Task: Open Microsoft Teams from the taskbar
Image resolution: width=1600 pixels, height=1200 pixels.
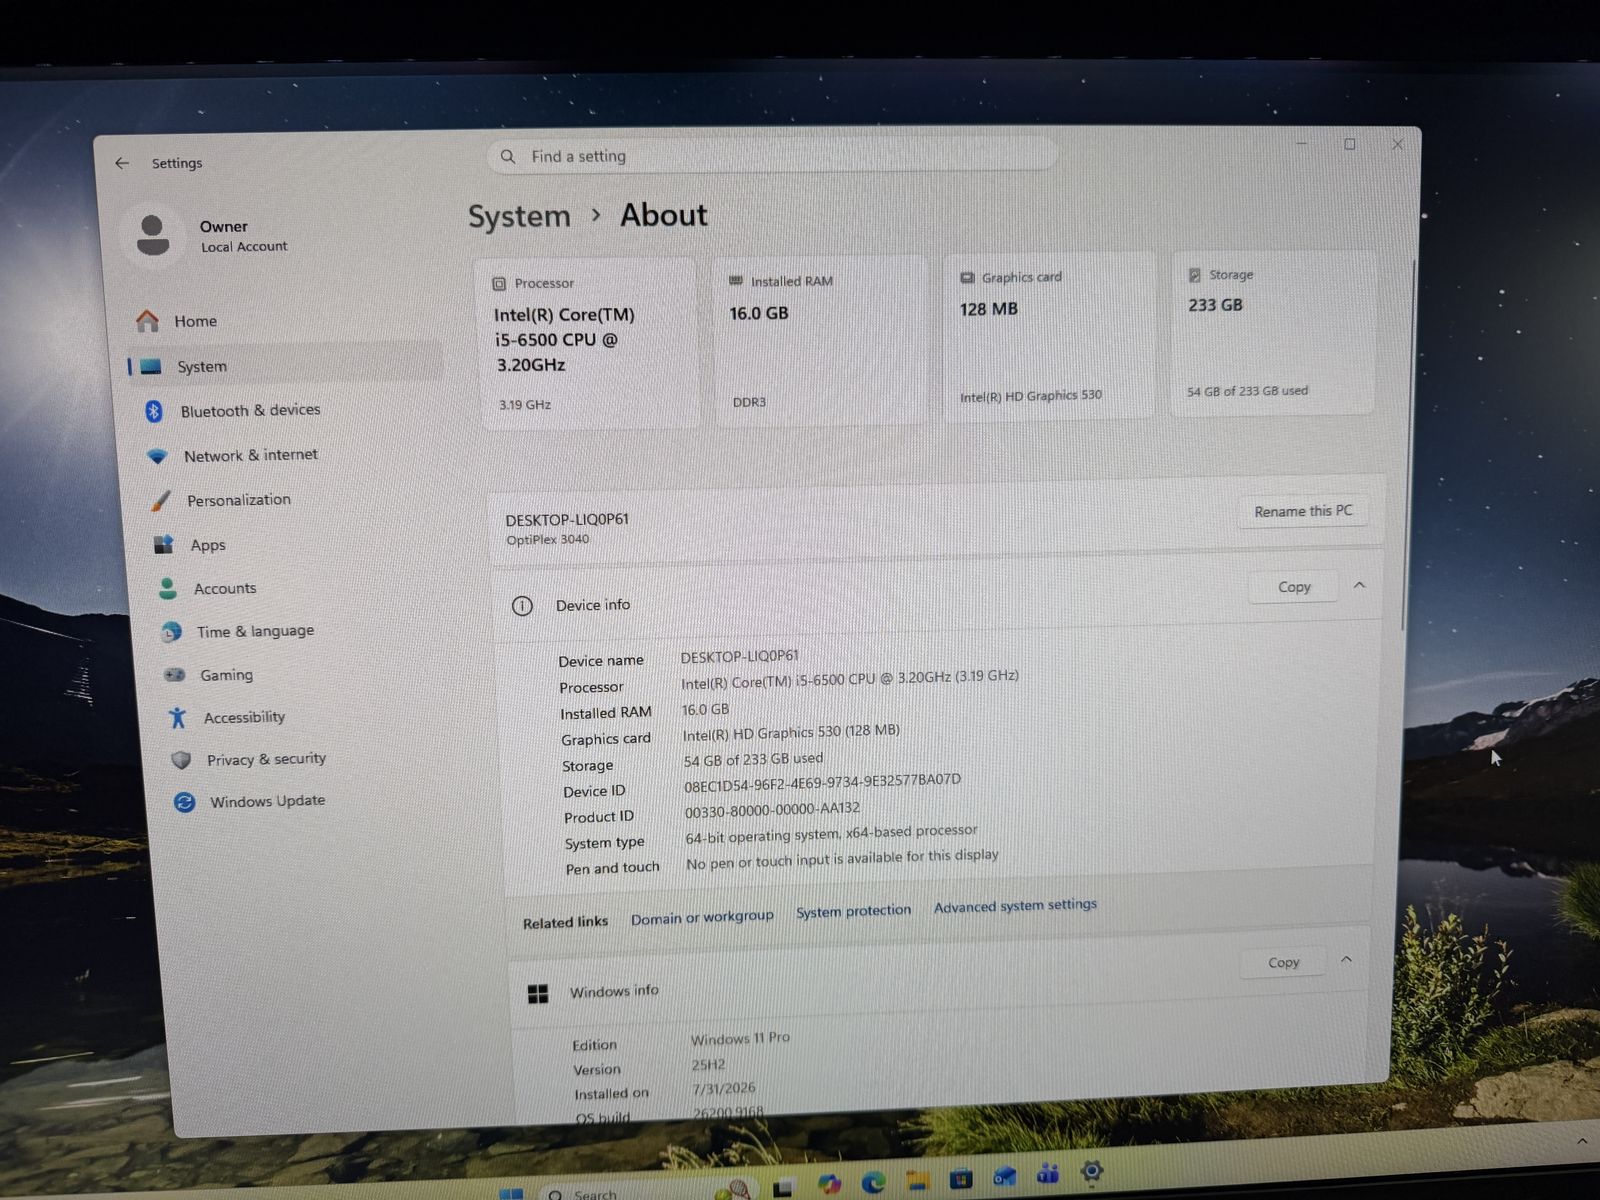Action: (x=1048, y=1174)
